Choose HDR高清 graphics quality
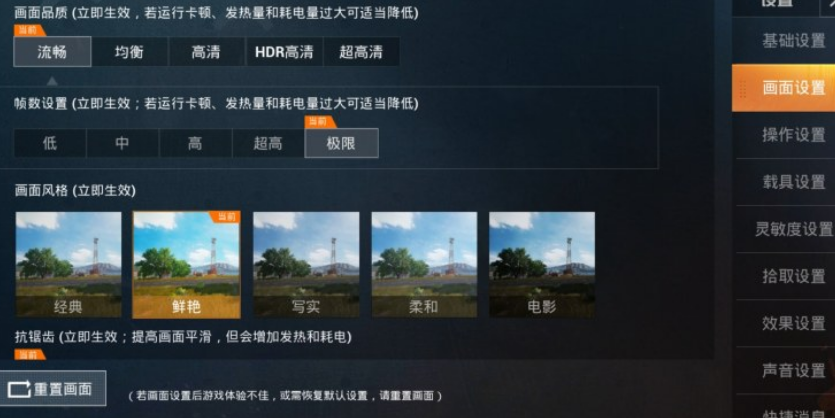This screenshot has width=835, height=418. coord(284,52)
